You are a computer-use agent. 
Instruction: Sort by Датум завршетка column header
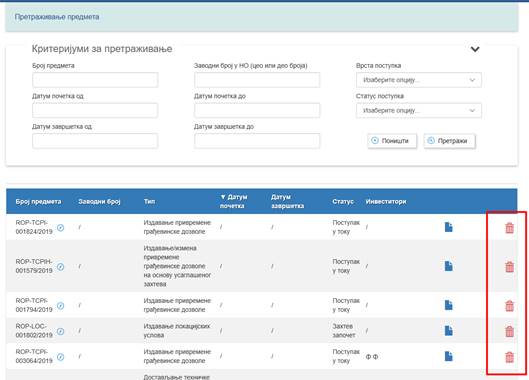click(287, 201)
